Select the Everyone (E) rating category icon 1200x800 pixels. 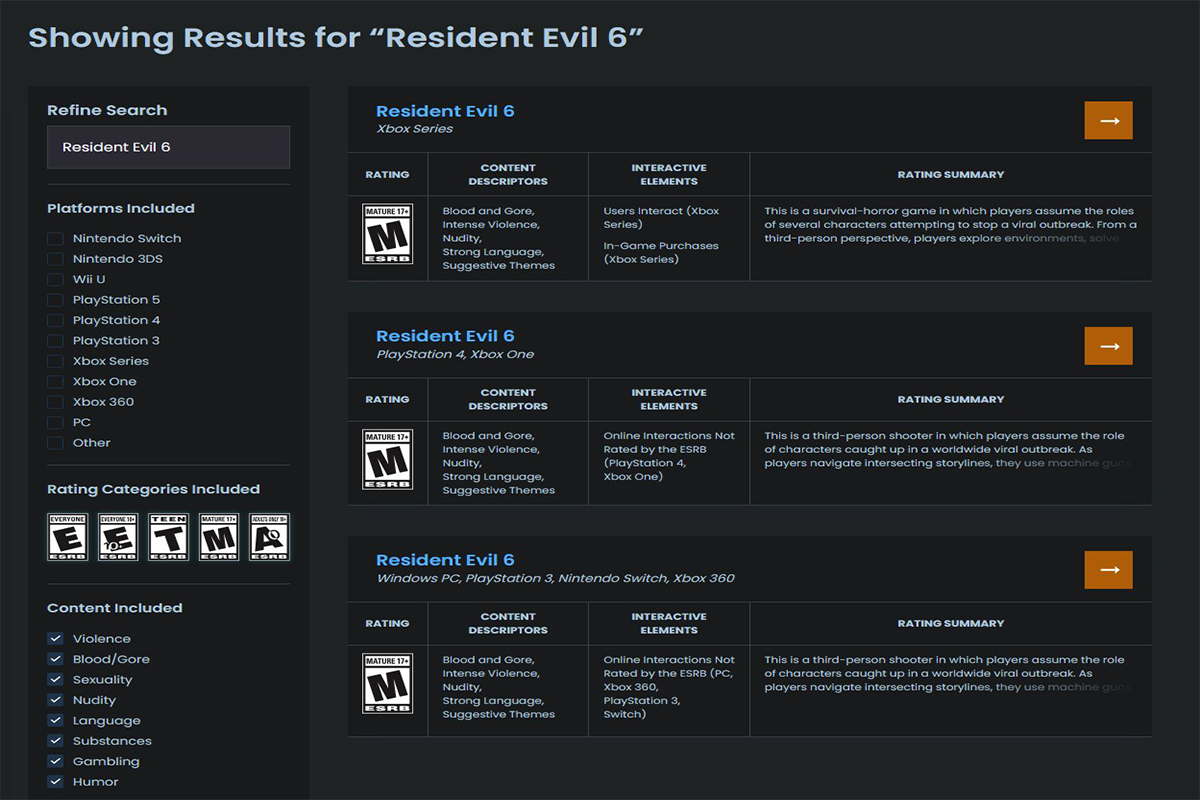click(68, 537)
